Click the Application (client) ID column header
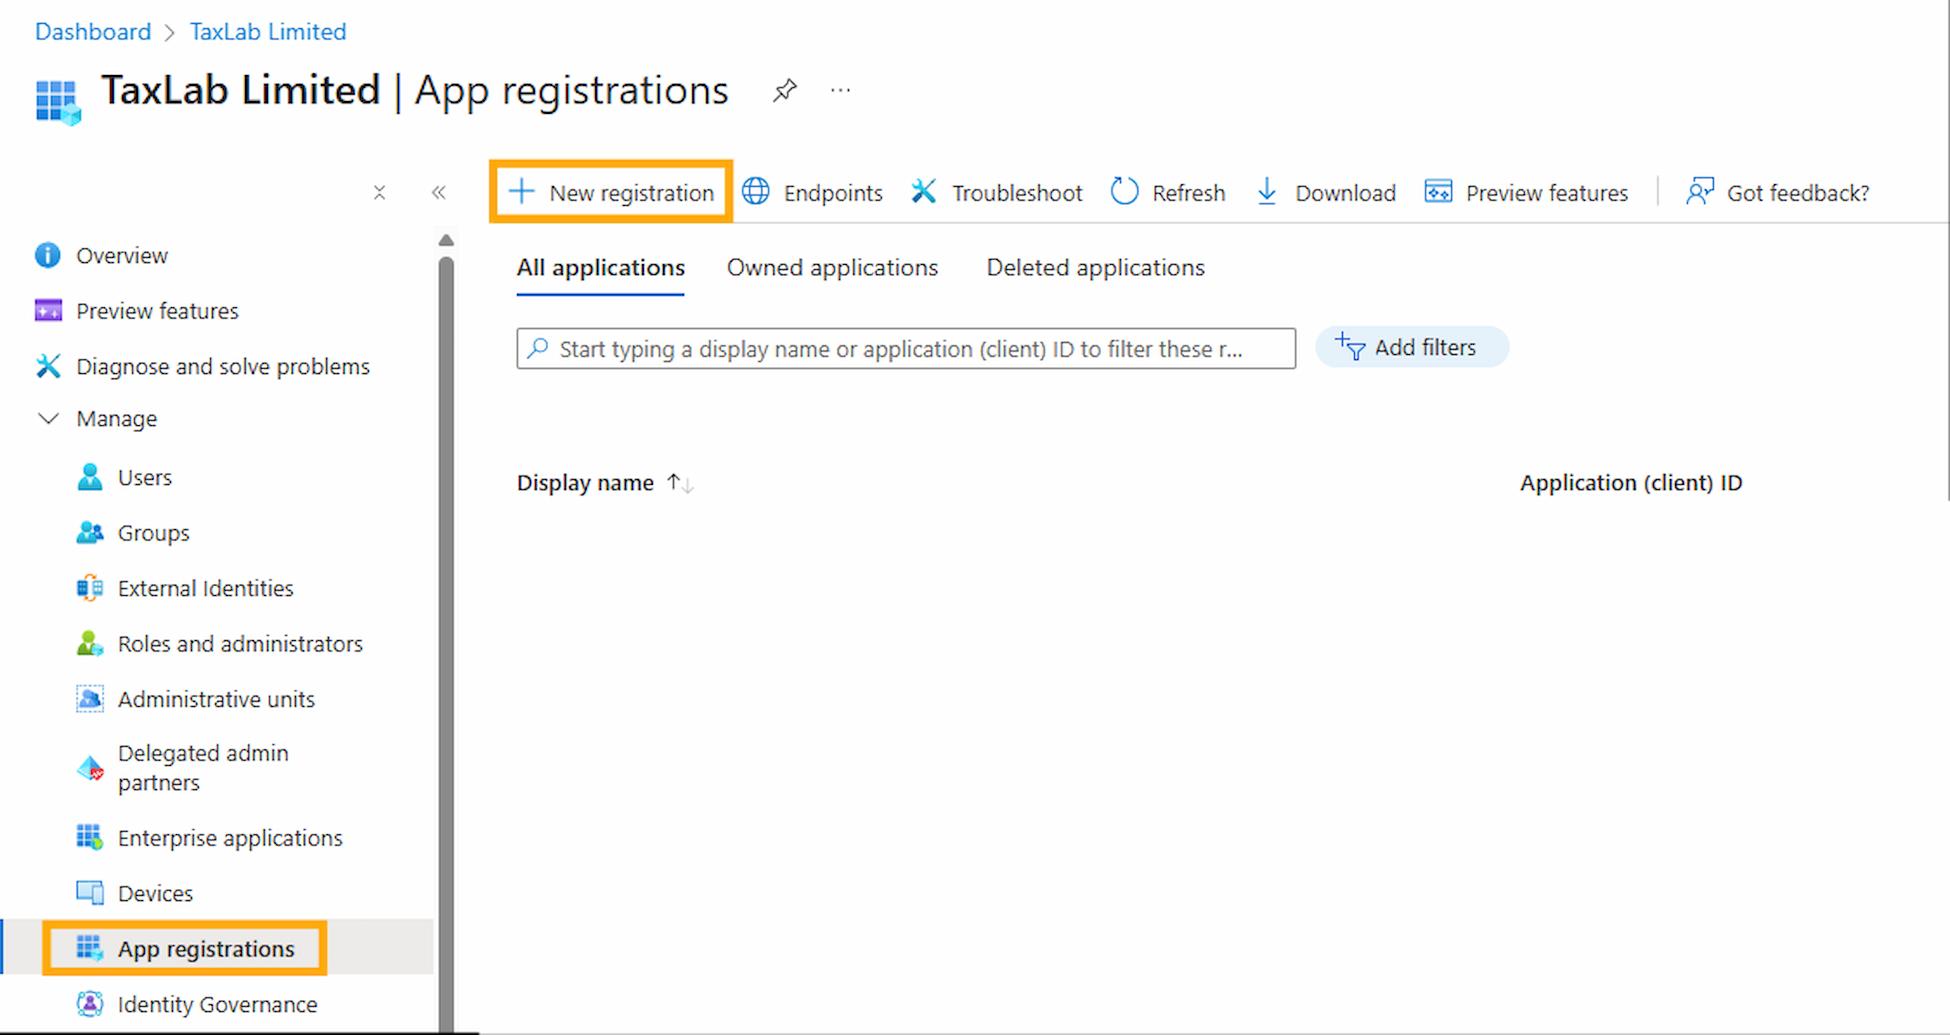This screenshot has width=1950, height=1035. tap(1631, 483)
